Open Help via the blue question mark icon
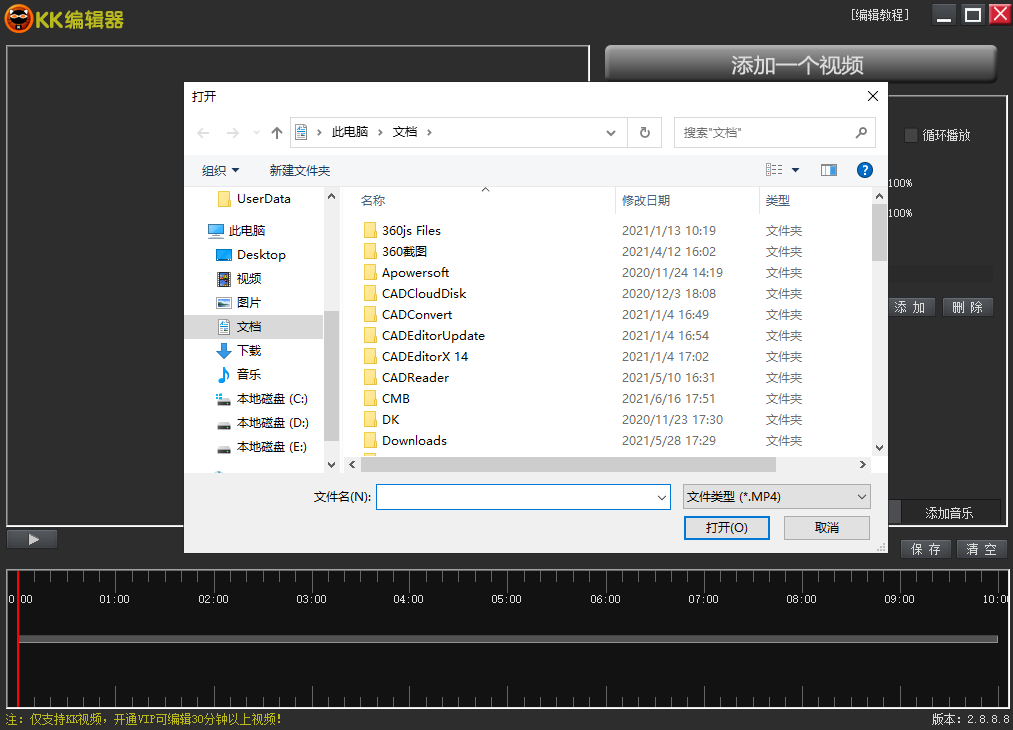Image resolution: width=1013 pixels, height=730 pixels. (x=864, y=169)
